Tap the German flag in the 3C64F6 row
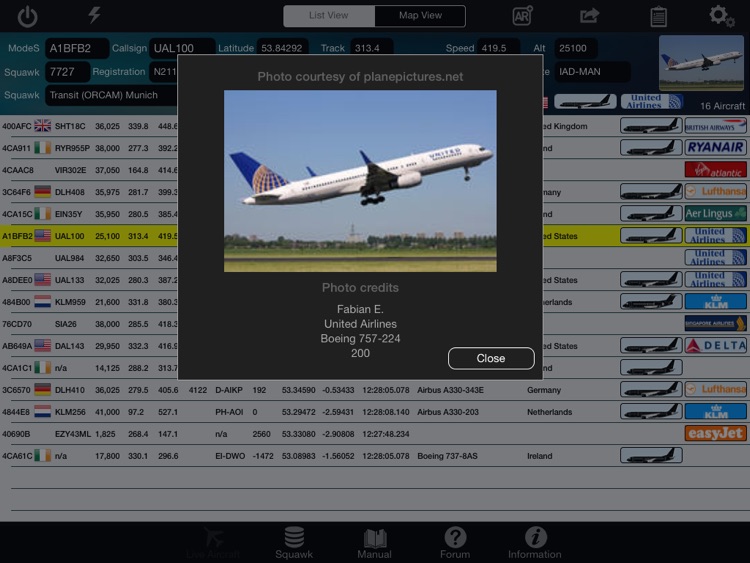750x563 pixels. tap(43, 192)
